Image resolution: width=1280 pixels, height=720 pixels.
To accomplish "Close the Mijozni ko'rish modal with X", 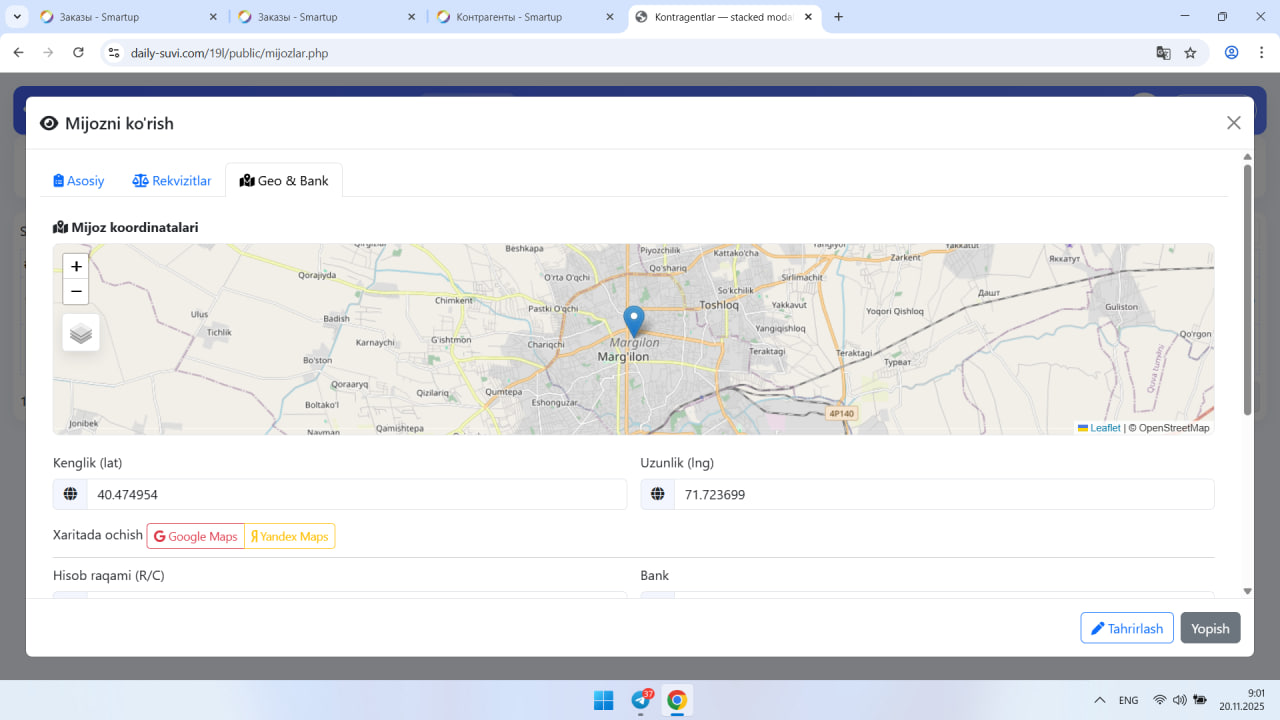I will pos(1233,123).
